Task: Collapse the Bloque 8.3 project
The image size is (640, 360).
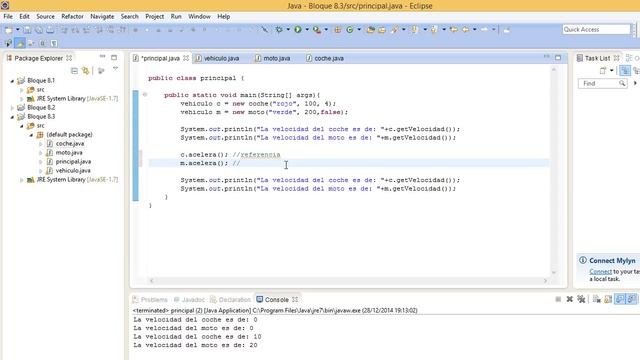Action: [x=12, y=117]
